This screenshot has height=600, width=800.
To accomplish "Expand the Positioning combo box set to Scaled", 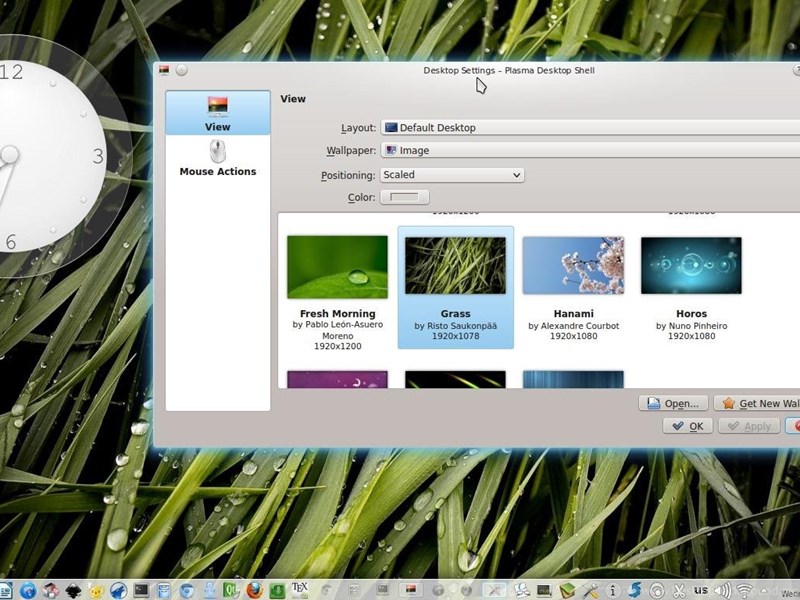I will [x=452, y=175].
